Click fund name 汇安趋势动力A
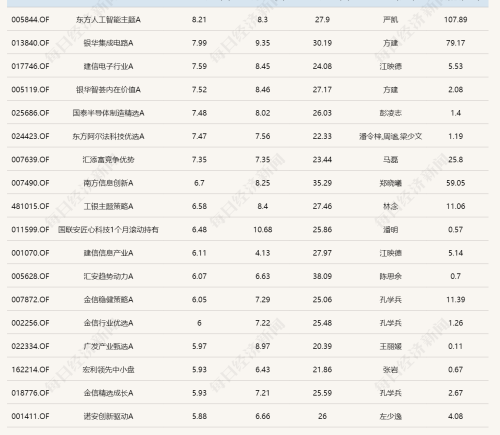The width and height of the screenshot is (500, 435). tap(108, 276)
